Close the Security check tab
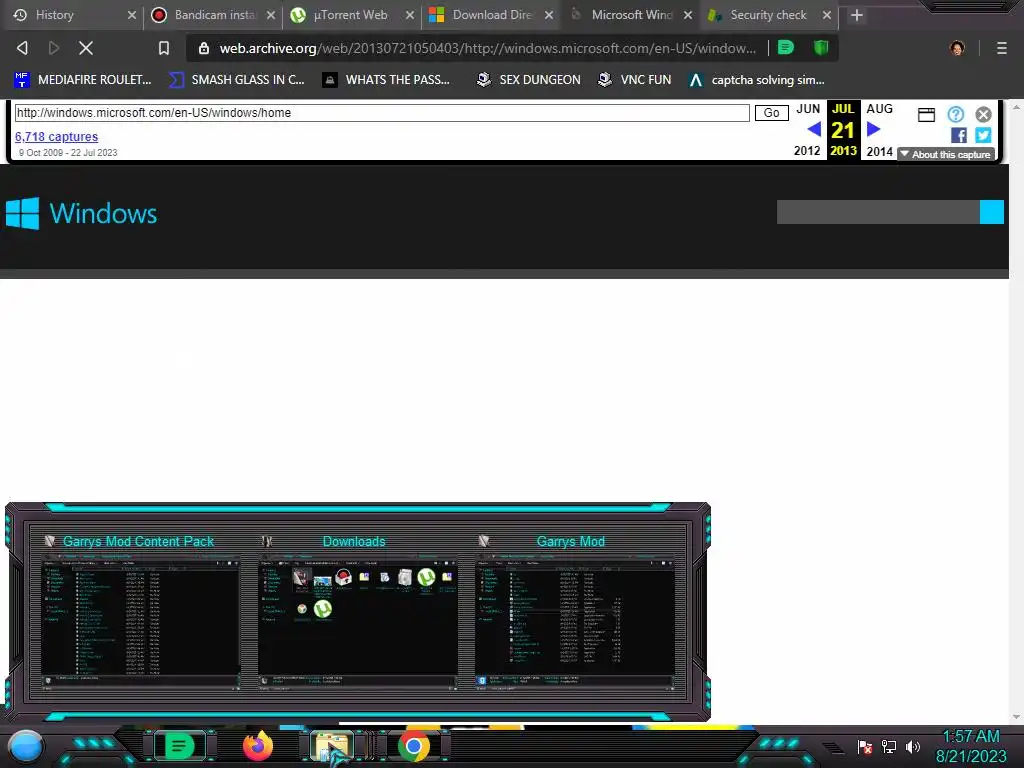 coord(827,15)
